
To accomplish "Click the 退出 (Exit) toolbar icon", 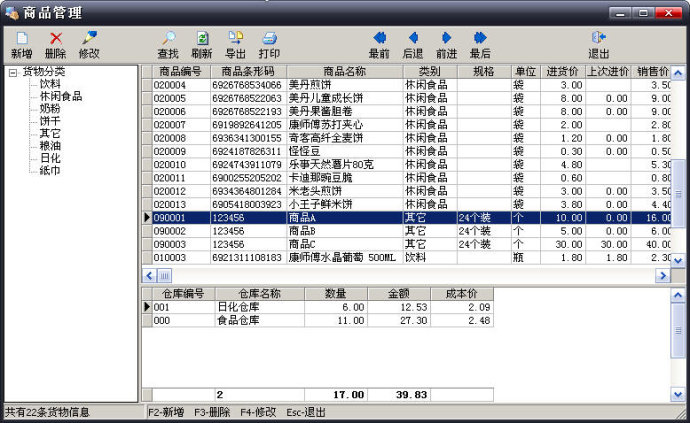I will pos(599,38).
